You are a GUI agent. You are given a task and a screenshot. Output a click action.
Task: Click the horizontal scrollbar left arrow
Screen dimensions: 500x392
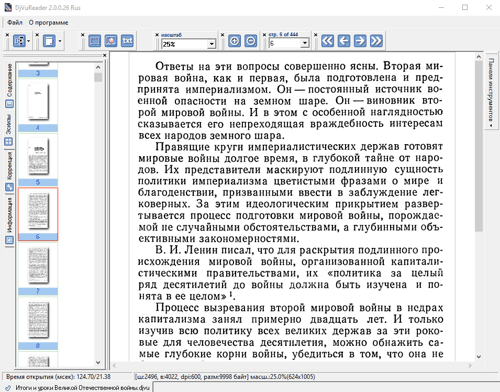click(x=114, y=366)
